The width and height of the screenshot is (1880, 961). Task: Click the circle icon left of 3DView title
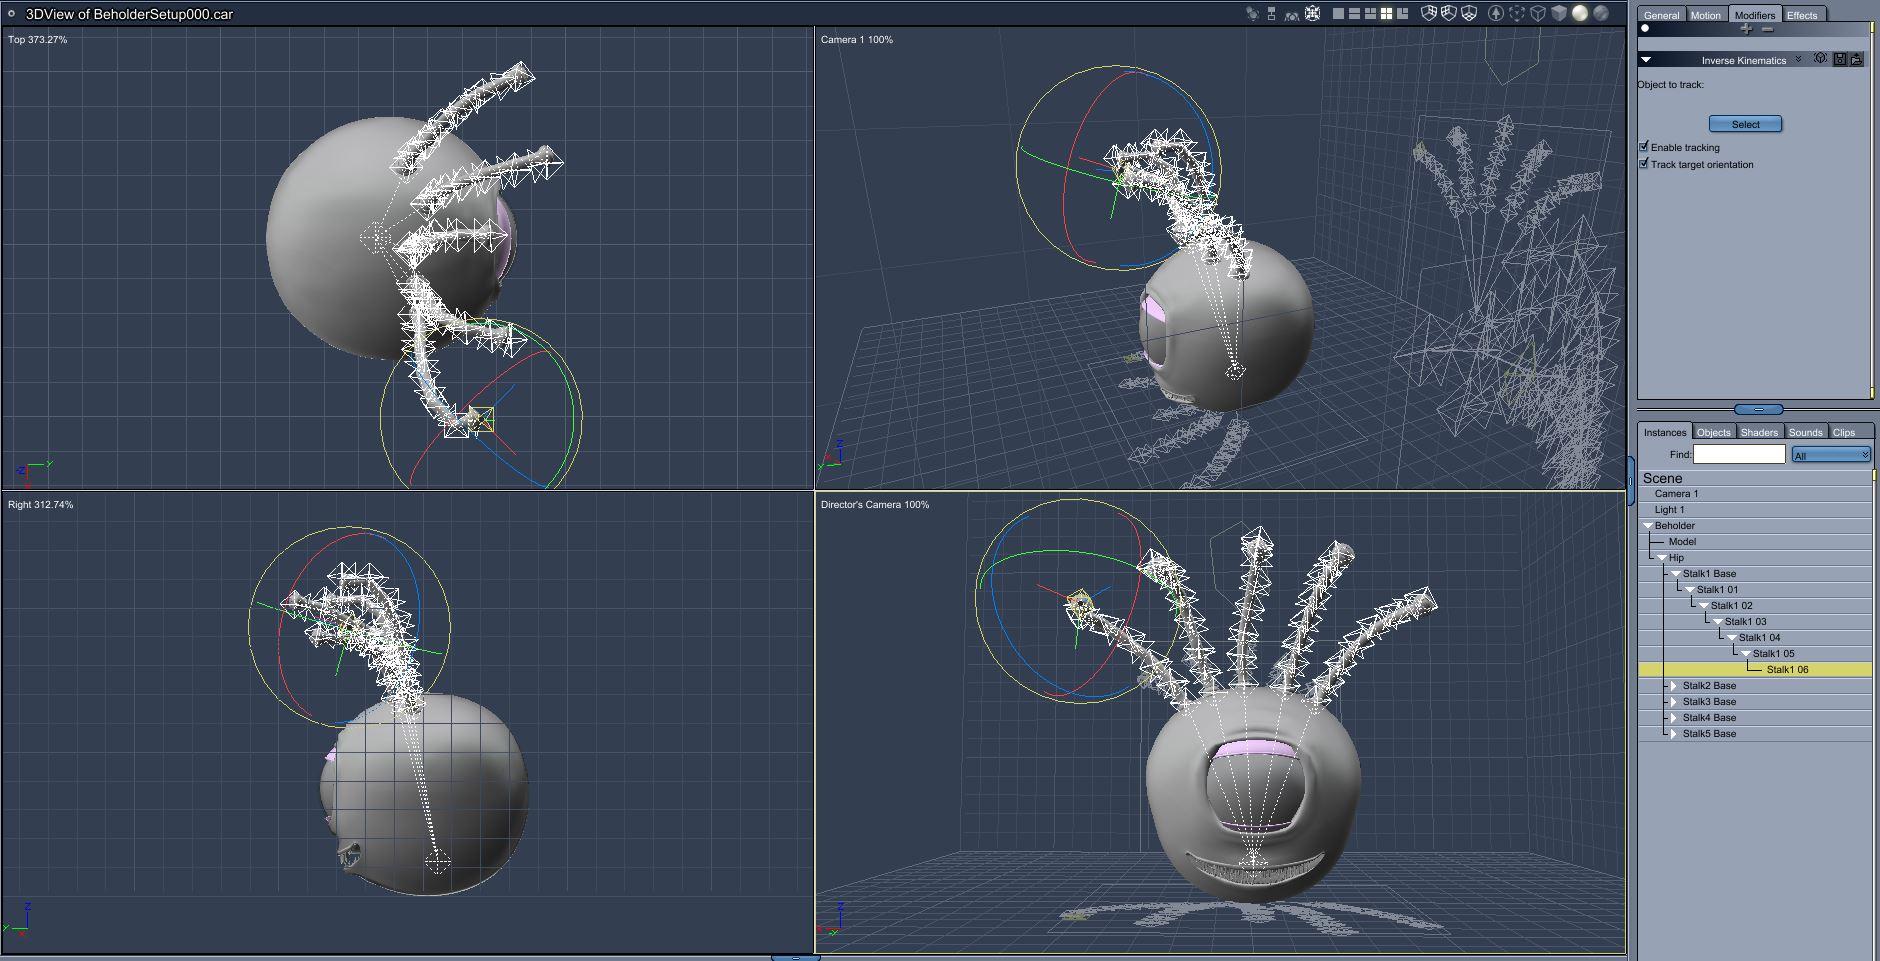11,14
